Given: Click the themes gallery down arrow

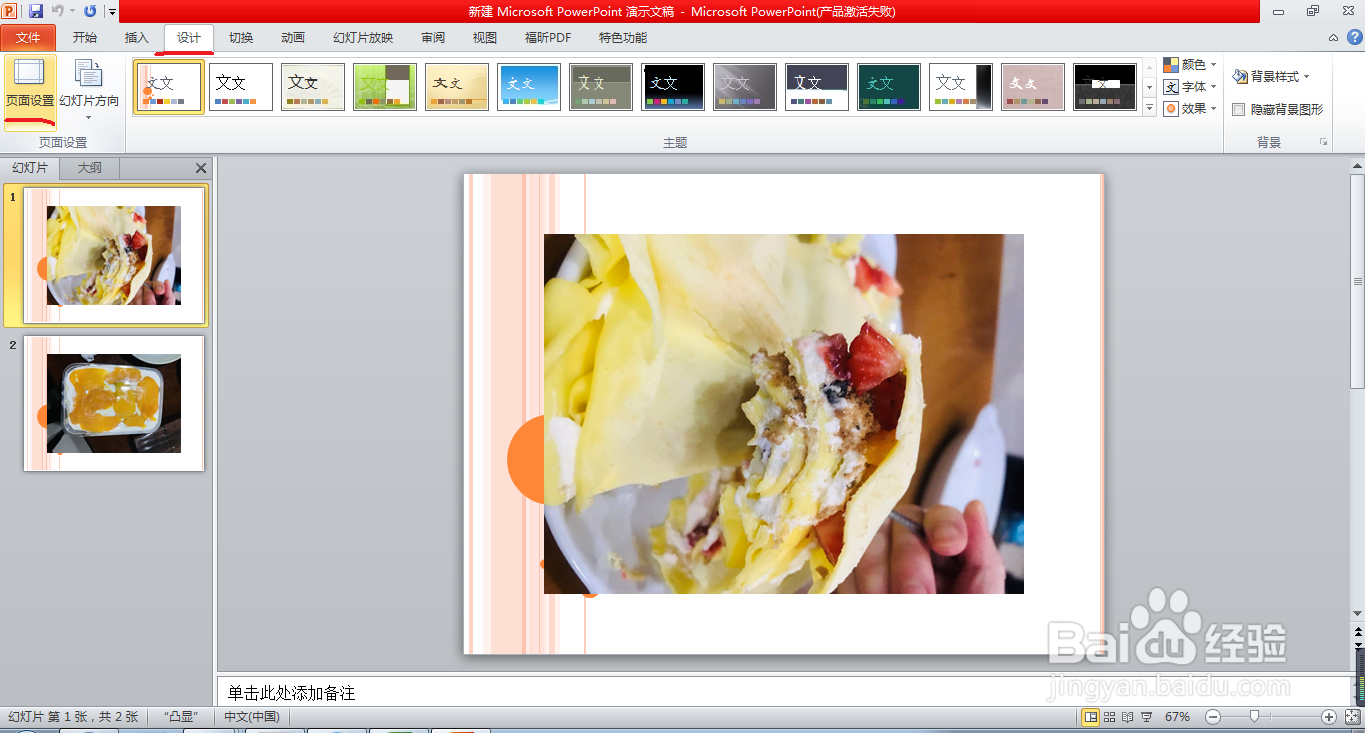Looking at the screenshot, I should click(1150, 87).
